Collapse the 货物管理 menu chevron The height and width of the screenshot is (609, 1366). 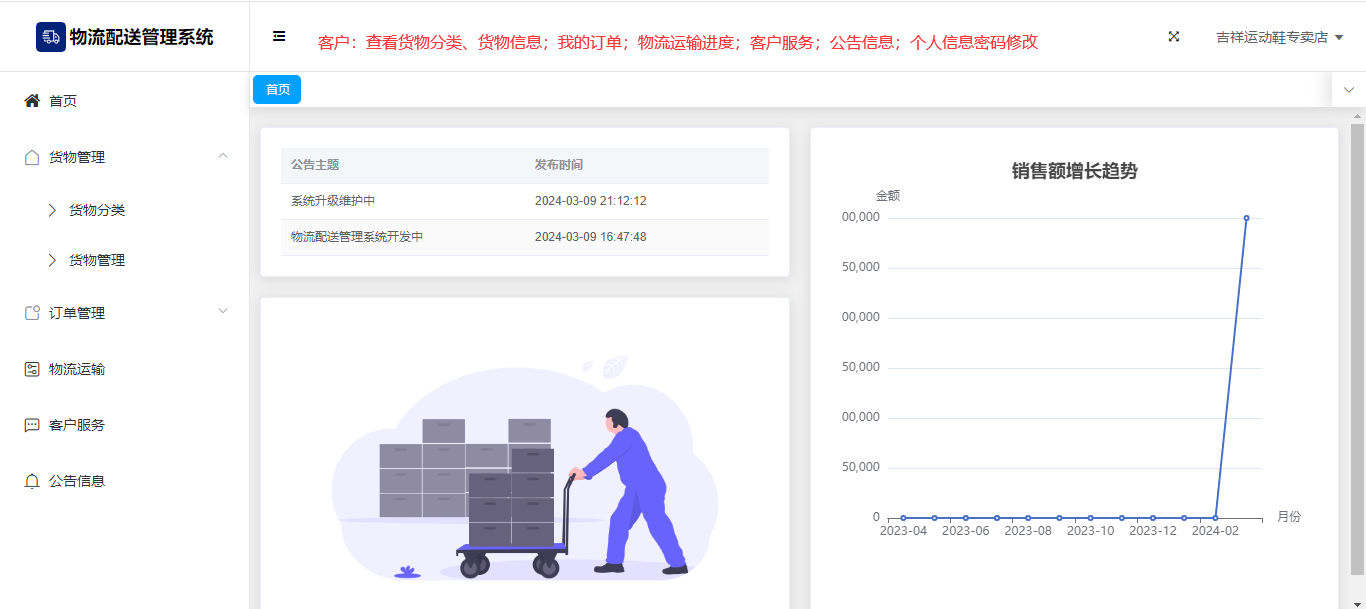point(223,156)
